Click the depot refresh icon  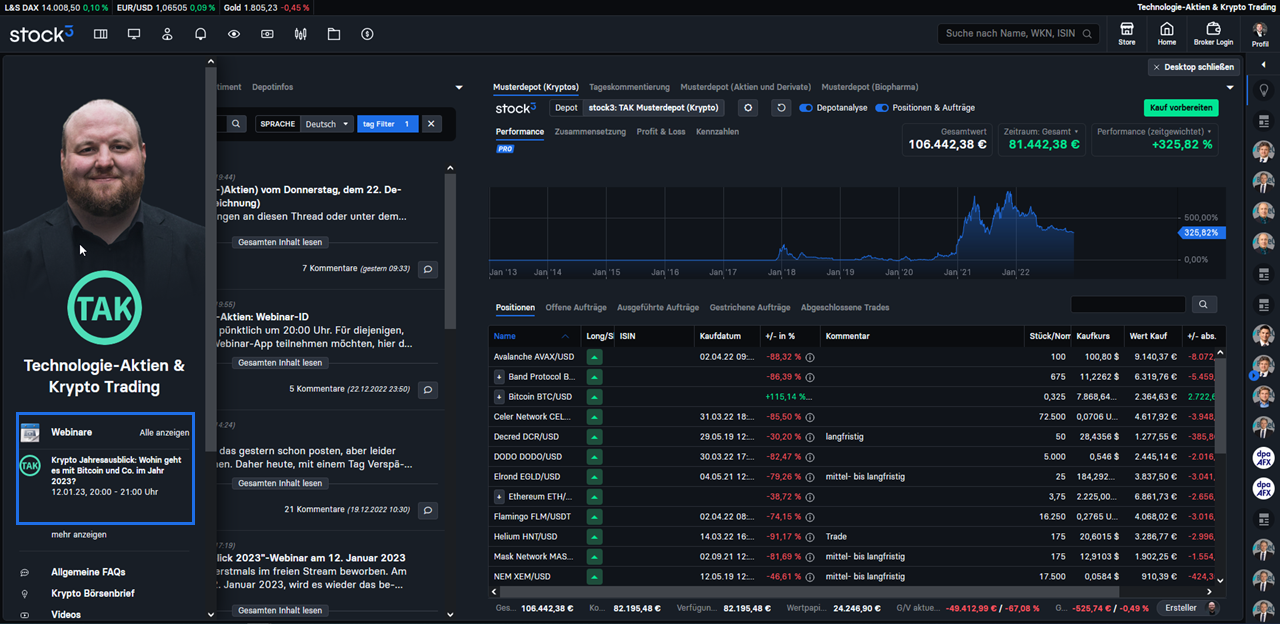point(782,108)
